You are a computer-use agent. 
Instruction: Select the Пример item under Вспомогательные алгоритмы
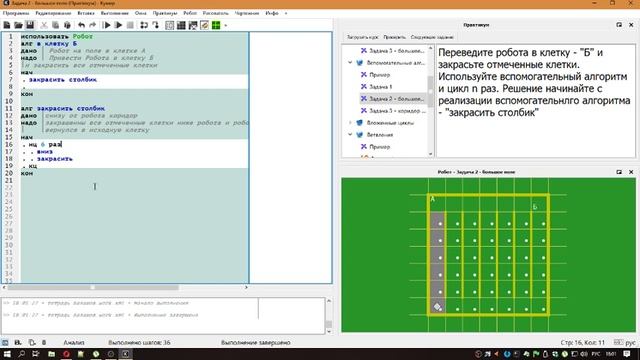pos(375,75)
